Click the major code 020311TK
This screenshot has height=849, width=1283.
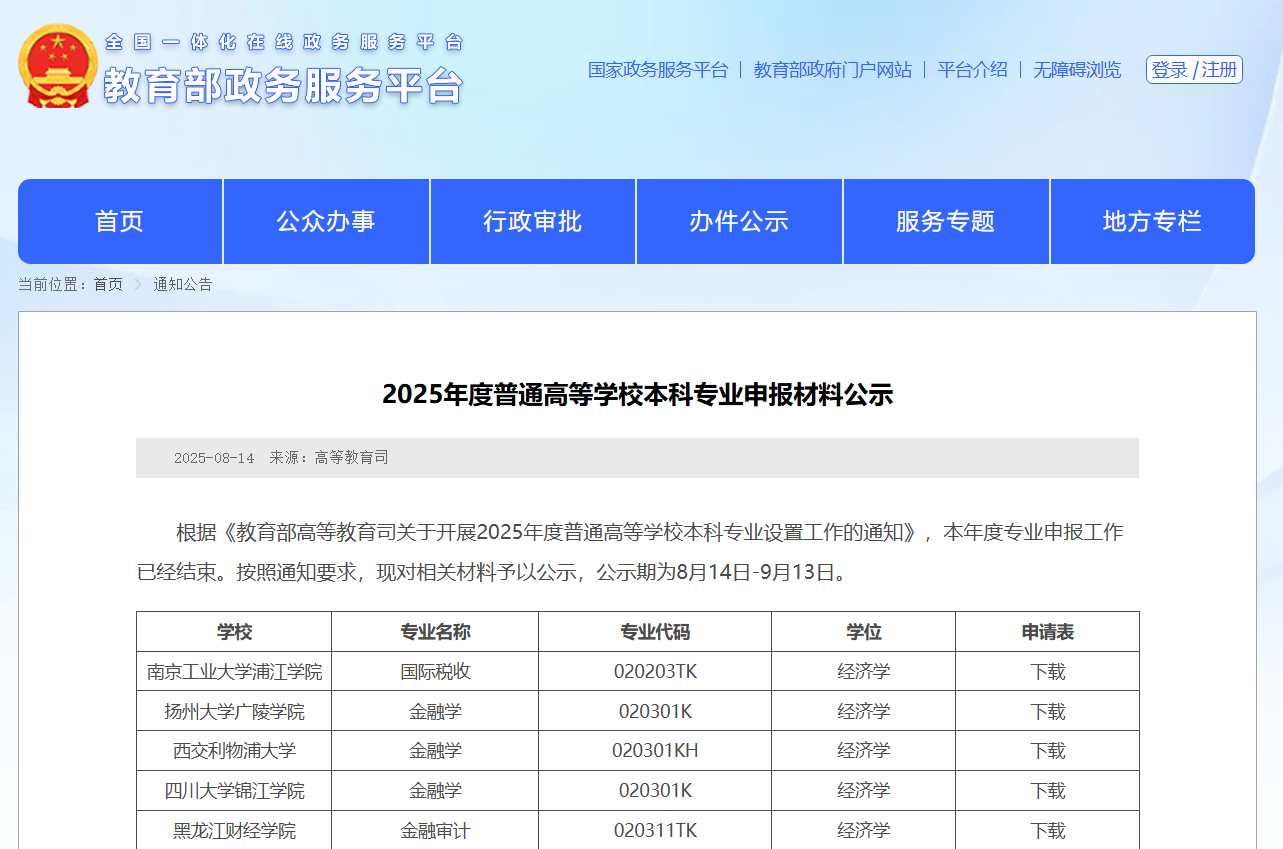coord(655,831)
